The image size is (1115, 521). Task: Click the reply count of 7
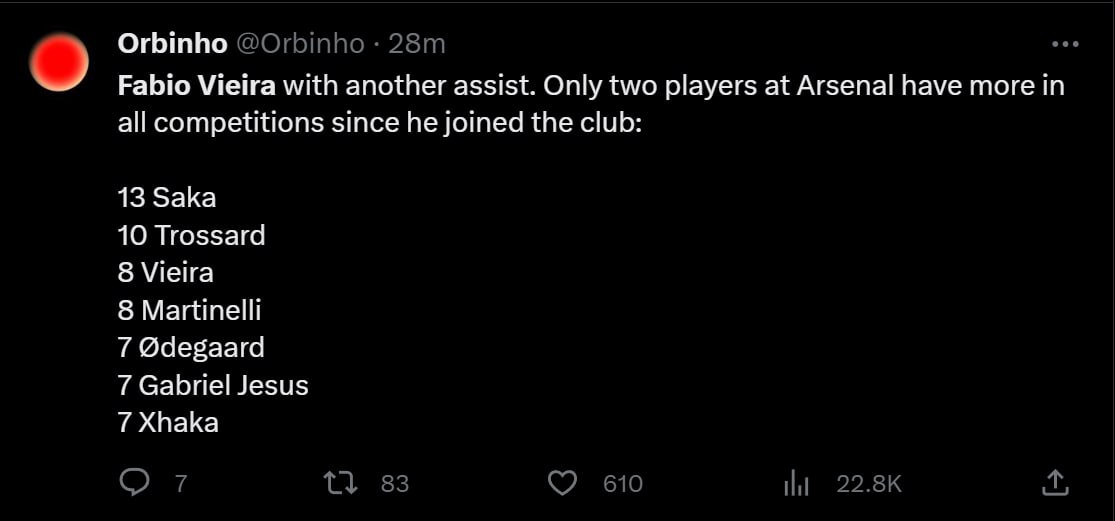click(x=181, y=484)
